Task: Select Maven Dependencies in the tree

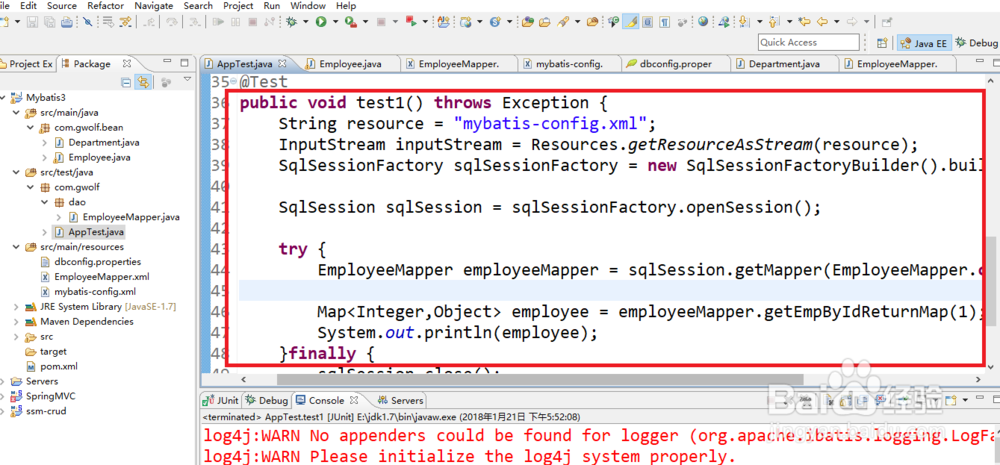Action: pos(87,321)
